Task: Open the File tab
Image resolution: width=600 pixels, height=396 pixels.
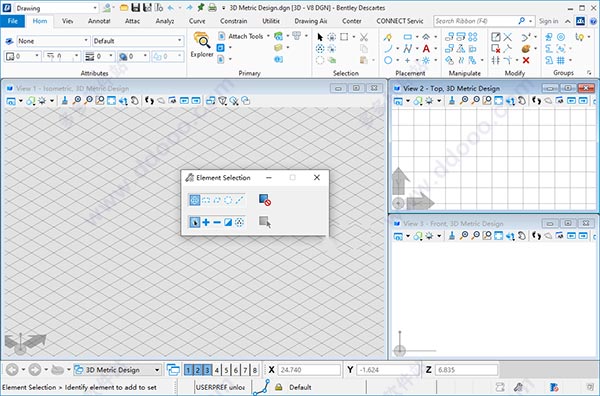Action: (x=13, y=21)
